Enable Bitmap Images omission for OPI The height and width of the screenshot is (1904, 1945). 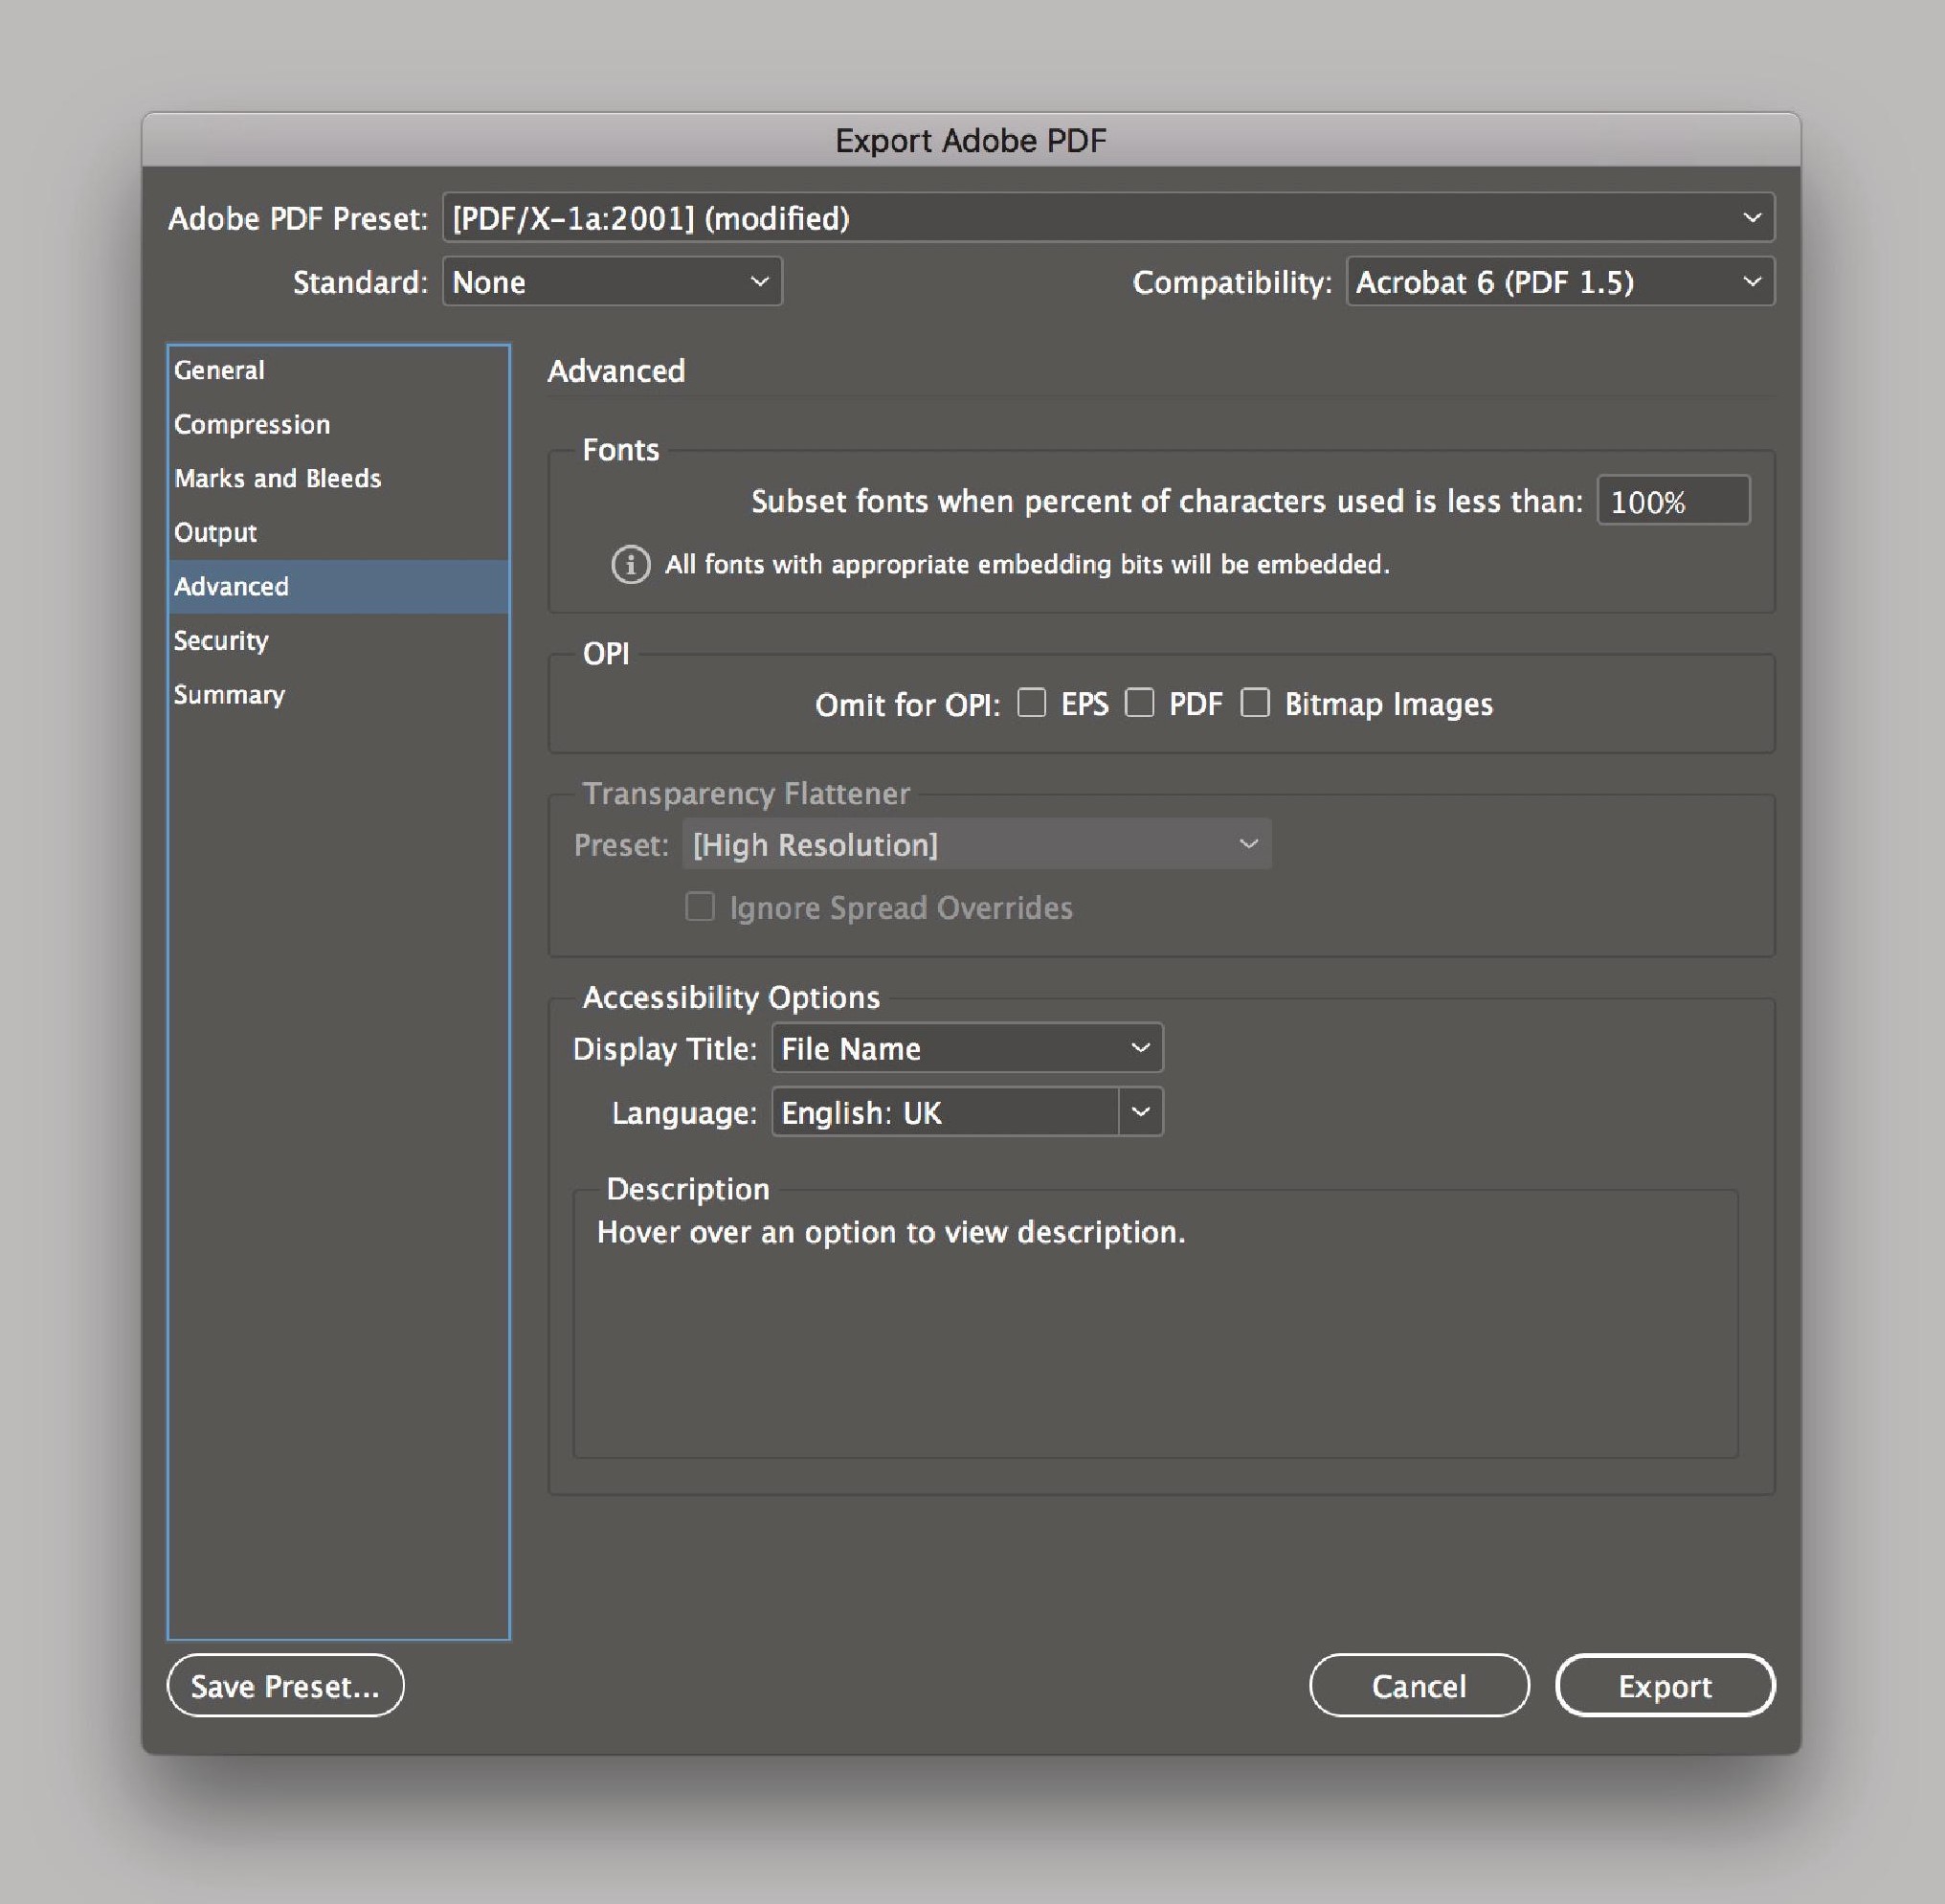[x=1256, y=704]
